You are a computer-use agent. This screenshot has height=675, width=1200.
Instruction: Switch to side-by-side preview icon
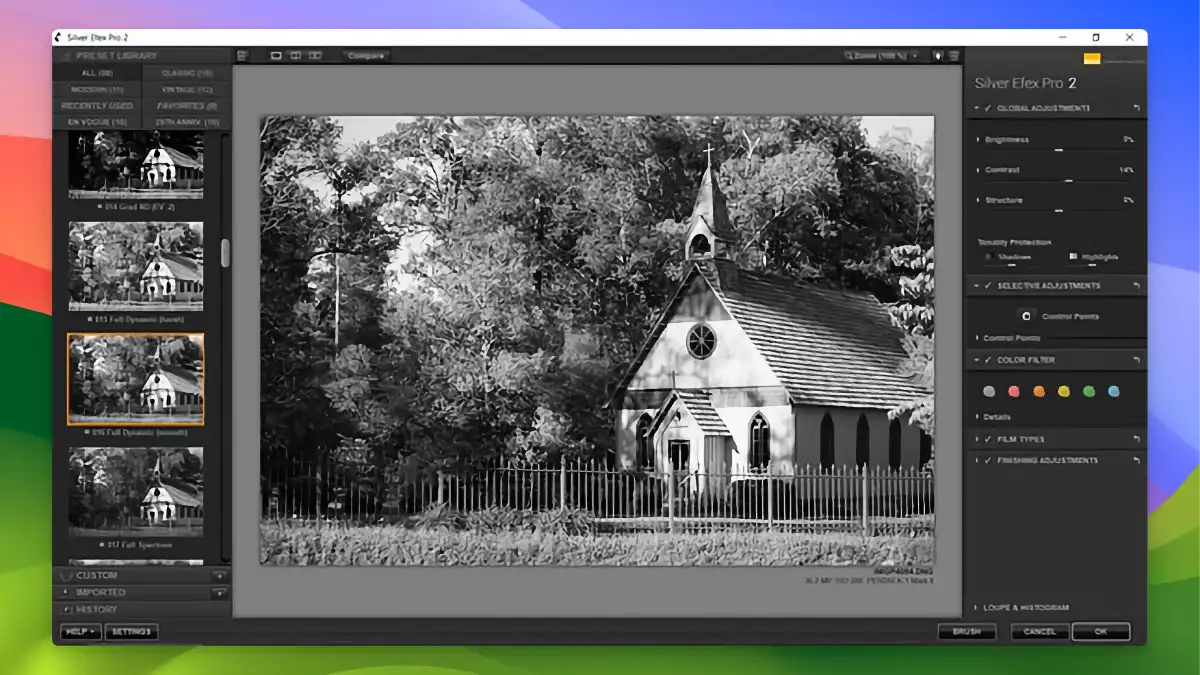point(315,56)
